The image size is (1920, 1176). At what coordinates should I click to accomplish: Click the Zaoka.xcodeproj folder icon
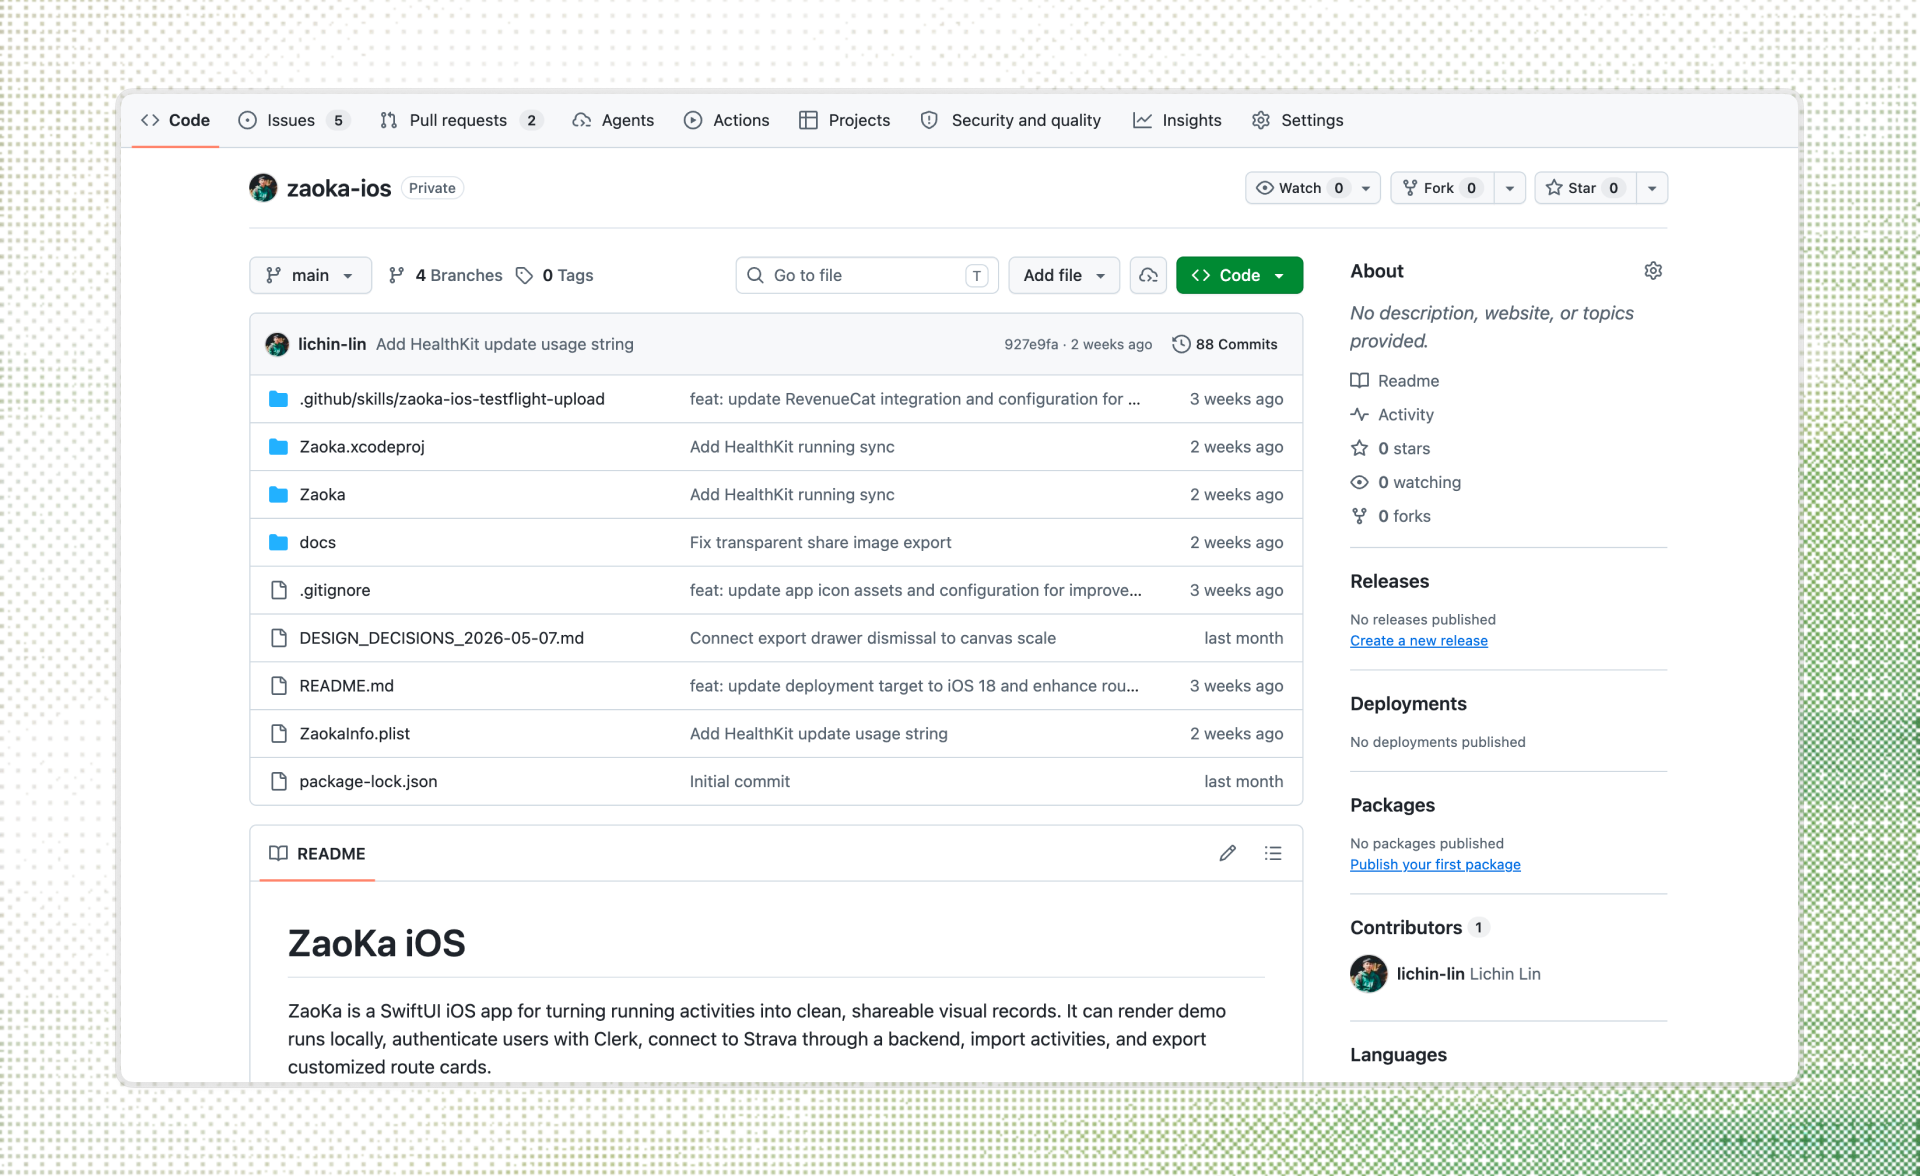pos(279,447)
